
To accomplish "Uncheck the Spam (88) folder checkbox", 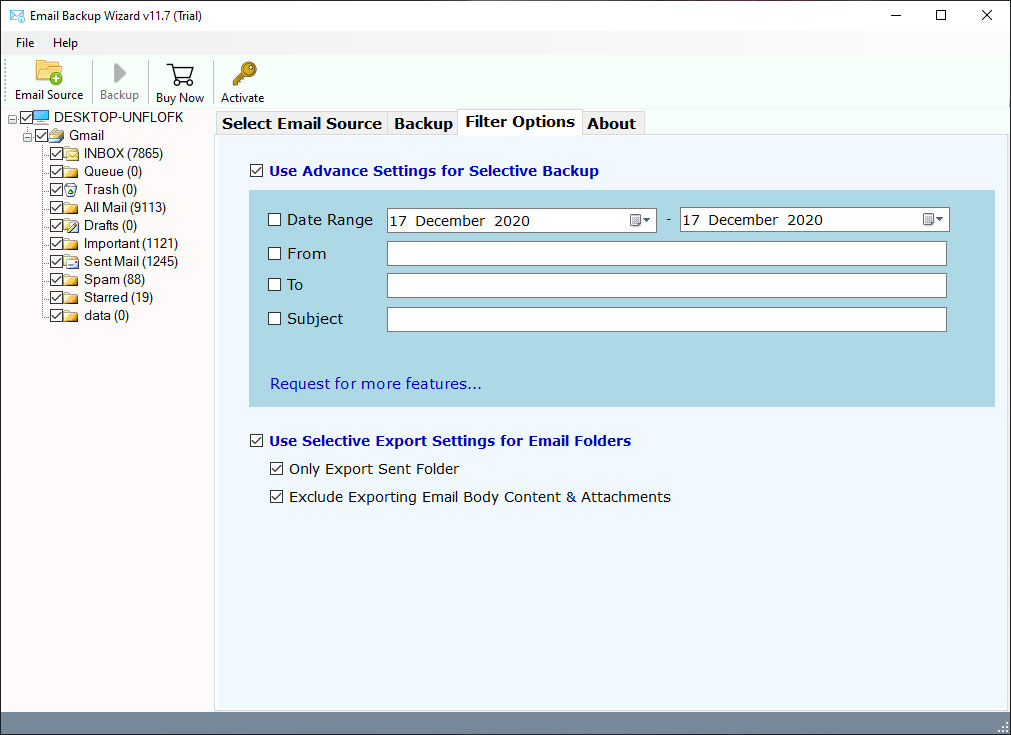I will 56,280.
